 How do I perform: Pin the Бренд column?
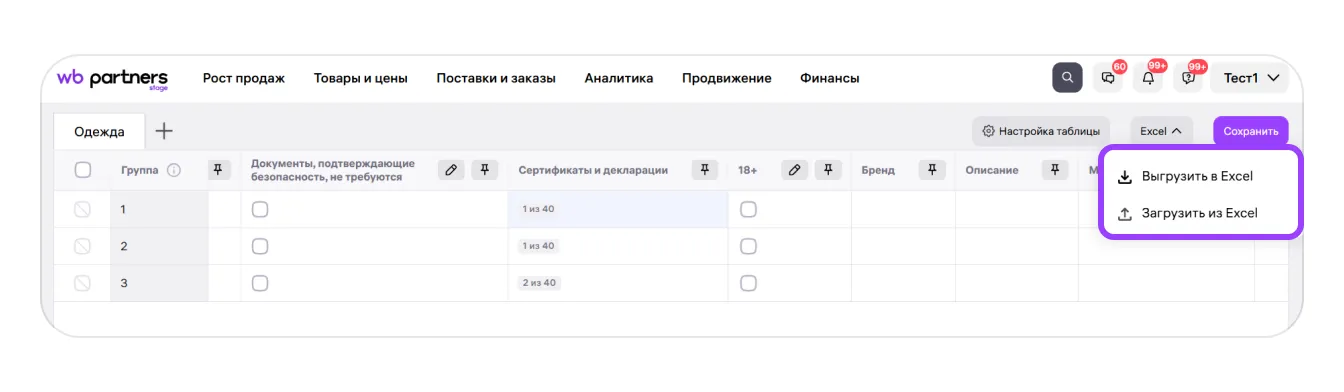(x=932, y=170)
